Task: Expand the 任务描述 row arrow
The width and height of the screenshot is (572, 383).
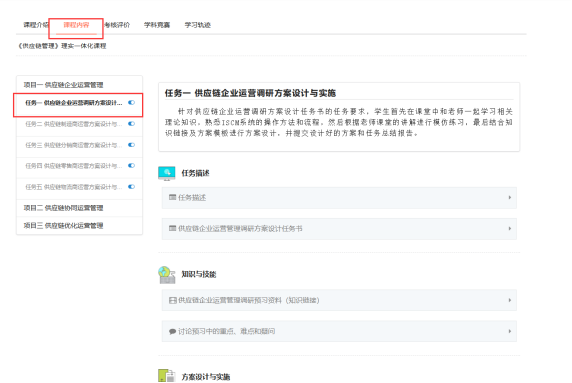Action: (x=510, y=197)
